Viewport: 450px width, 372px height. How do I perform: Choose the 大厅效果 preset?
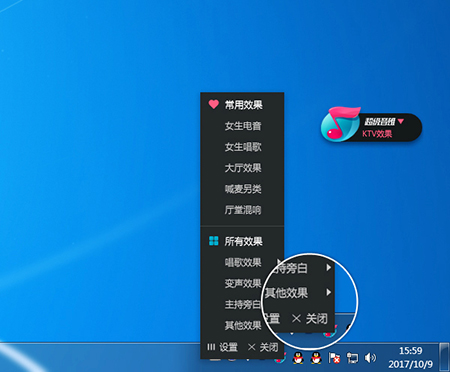click(243, 168)
